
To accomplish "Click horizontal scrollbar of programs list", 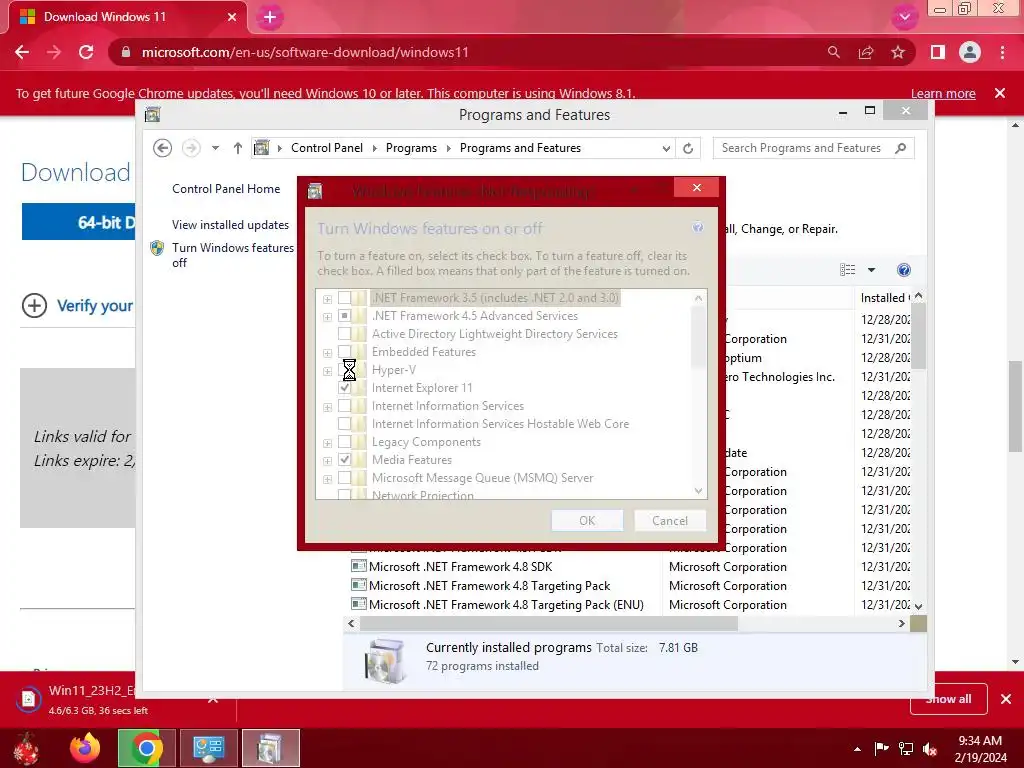I will pos(549,624).
